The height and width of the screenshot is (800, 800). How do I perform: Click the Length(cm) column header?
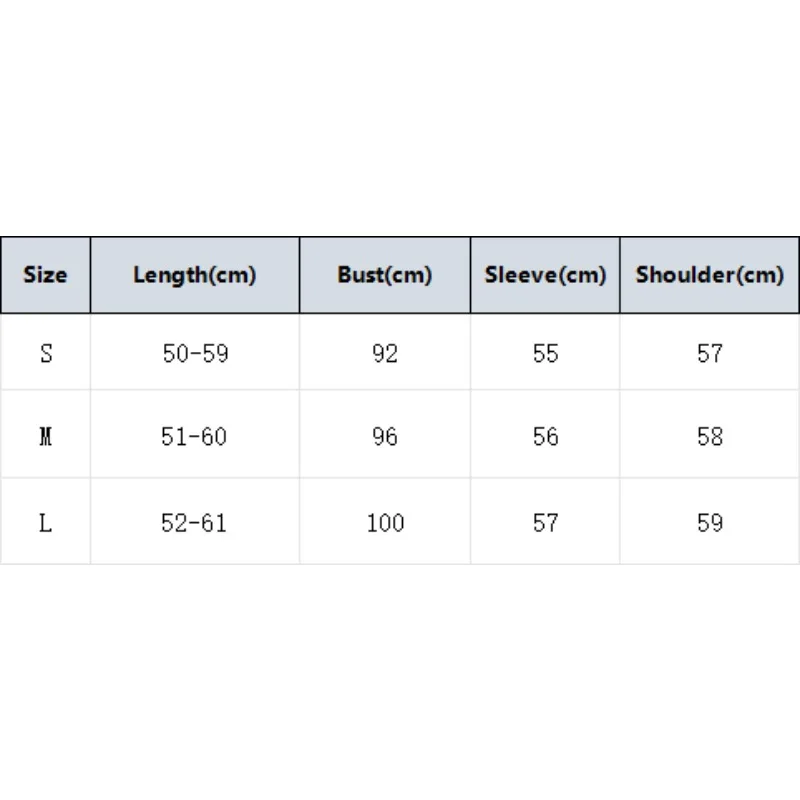point(195,275)
